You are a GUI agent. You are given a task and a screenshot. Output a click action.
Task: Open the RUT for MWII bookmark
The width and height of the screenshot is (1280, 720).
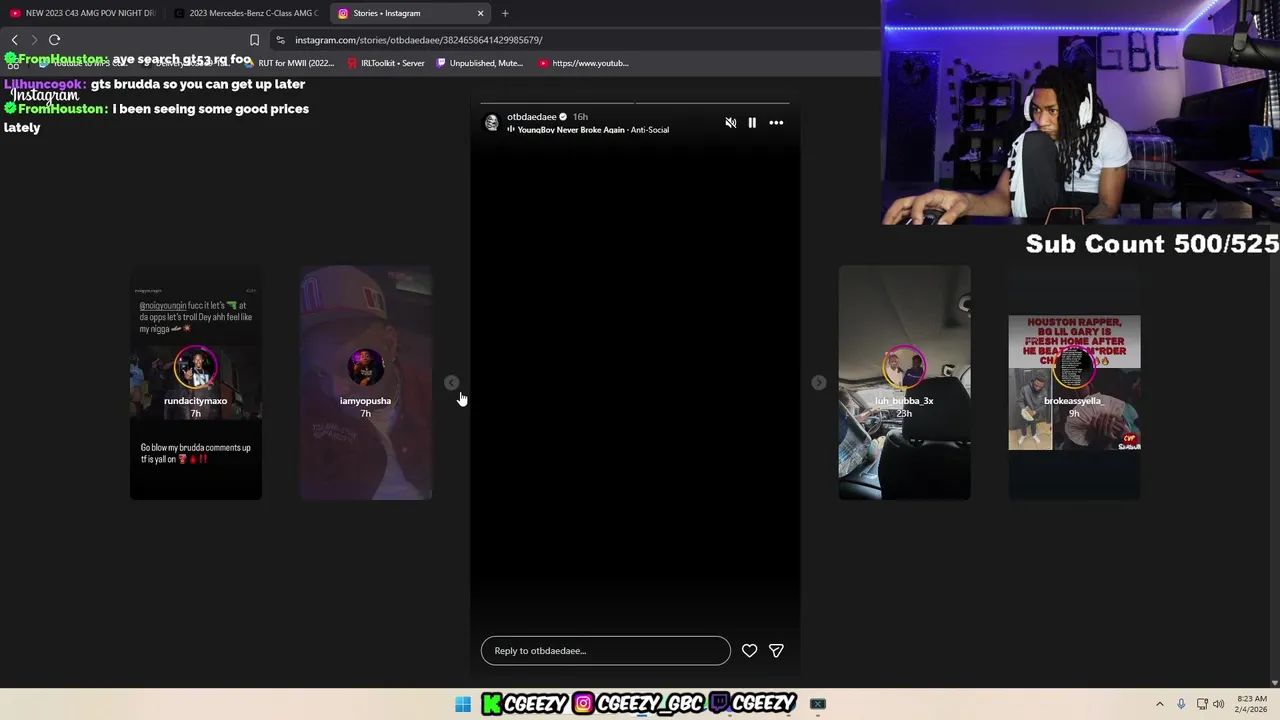coord(288,63)
